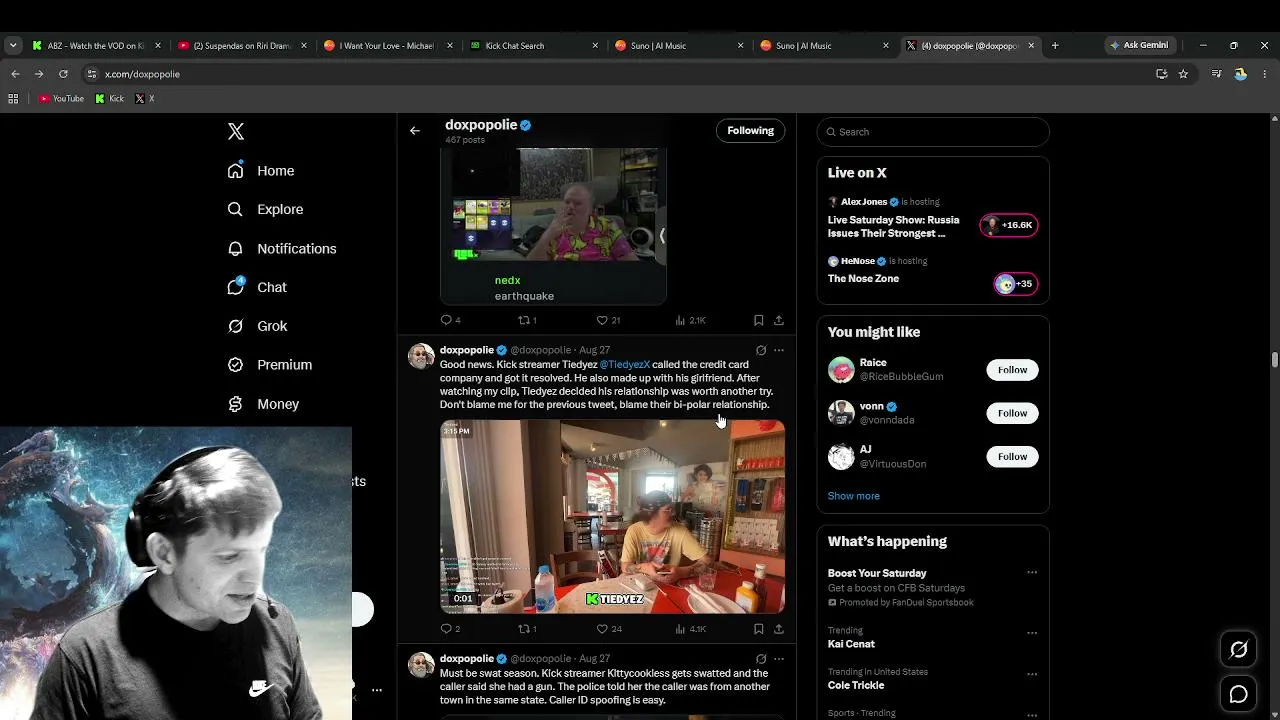Open more options for Cole Trickle trend
1280x720 pixels.
pyautogui.click(x=1032, y=674)
